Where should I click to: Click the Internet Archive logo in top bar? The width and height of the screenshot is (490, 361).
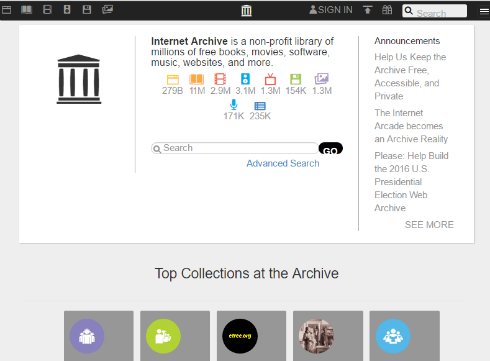click(x=246, y=10)
